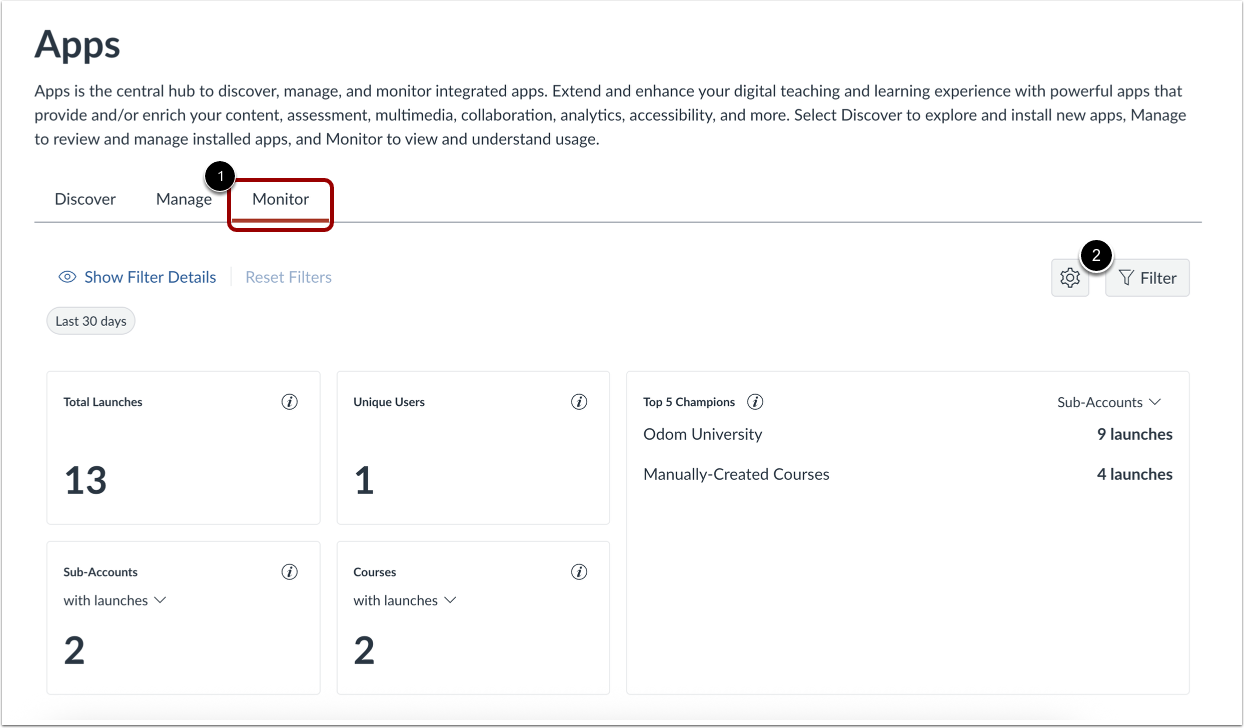Open the Filter panel
The width and height of the screenshot is (1244, 728).
[1147, 278]
